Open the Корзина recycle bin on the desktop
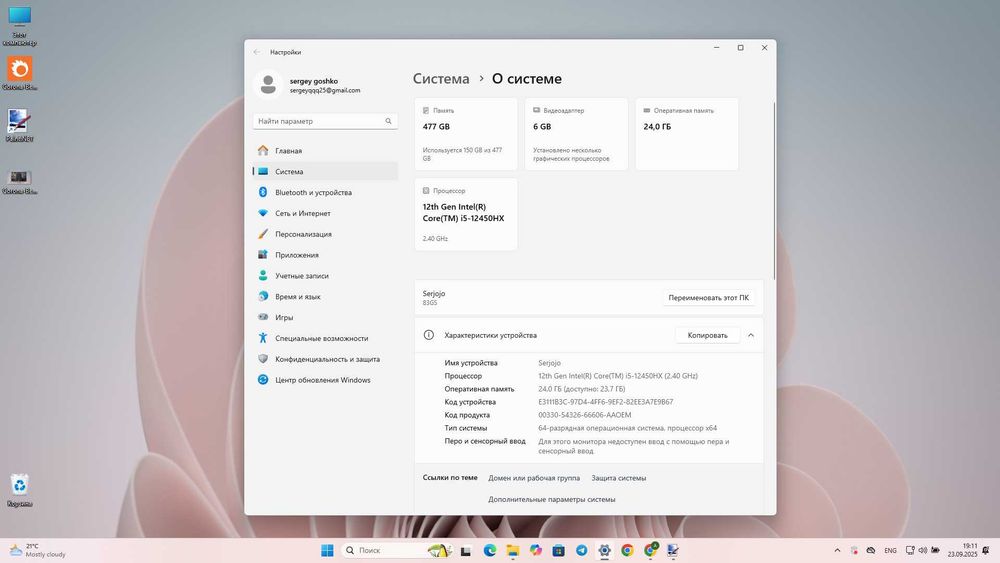 pos(20,490)
